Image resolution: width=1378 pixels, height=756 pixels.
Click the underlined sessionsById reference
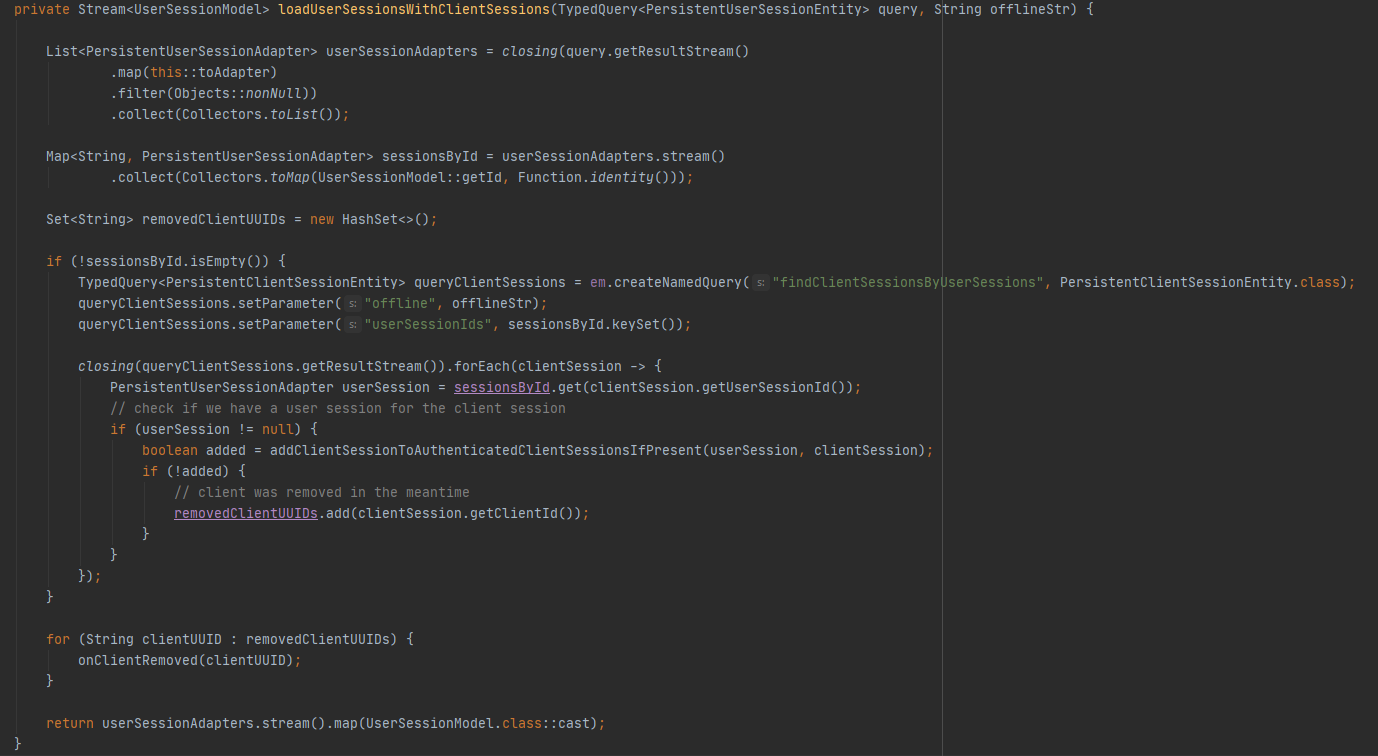click(501, 386)
